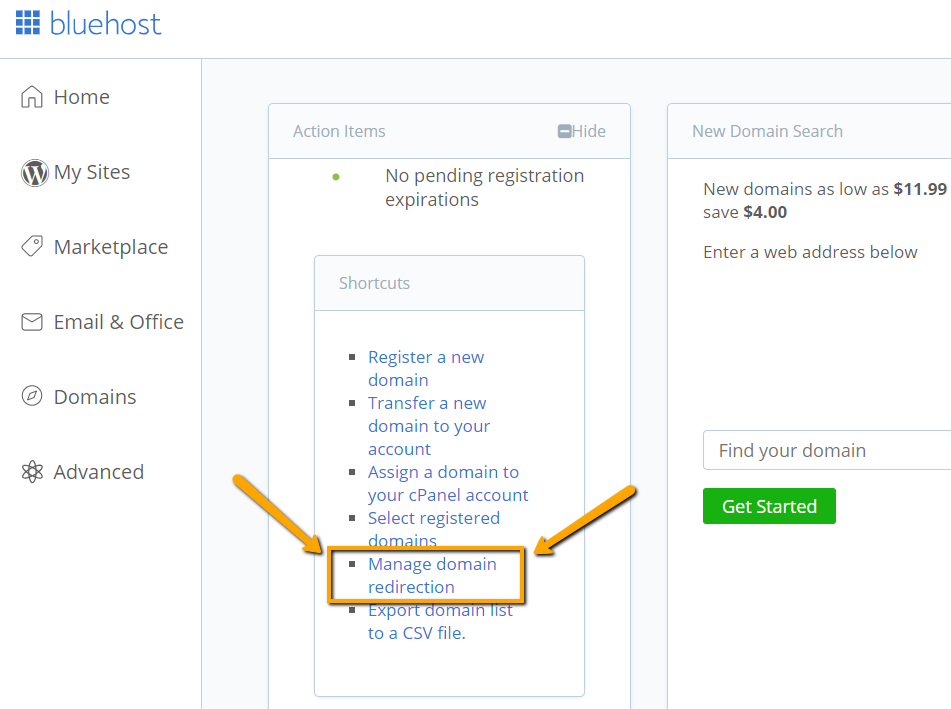Open the 'Manage domain redirection' link
Viewport: 951px width, 709px height.
(x=431, y=575)
